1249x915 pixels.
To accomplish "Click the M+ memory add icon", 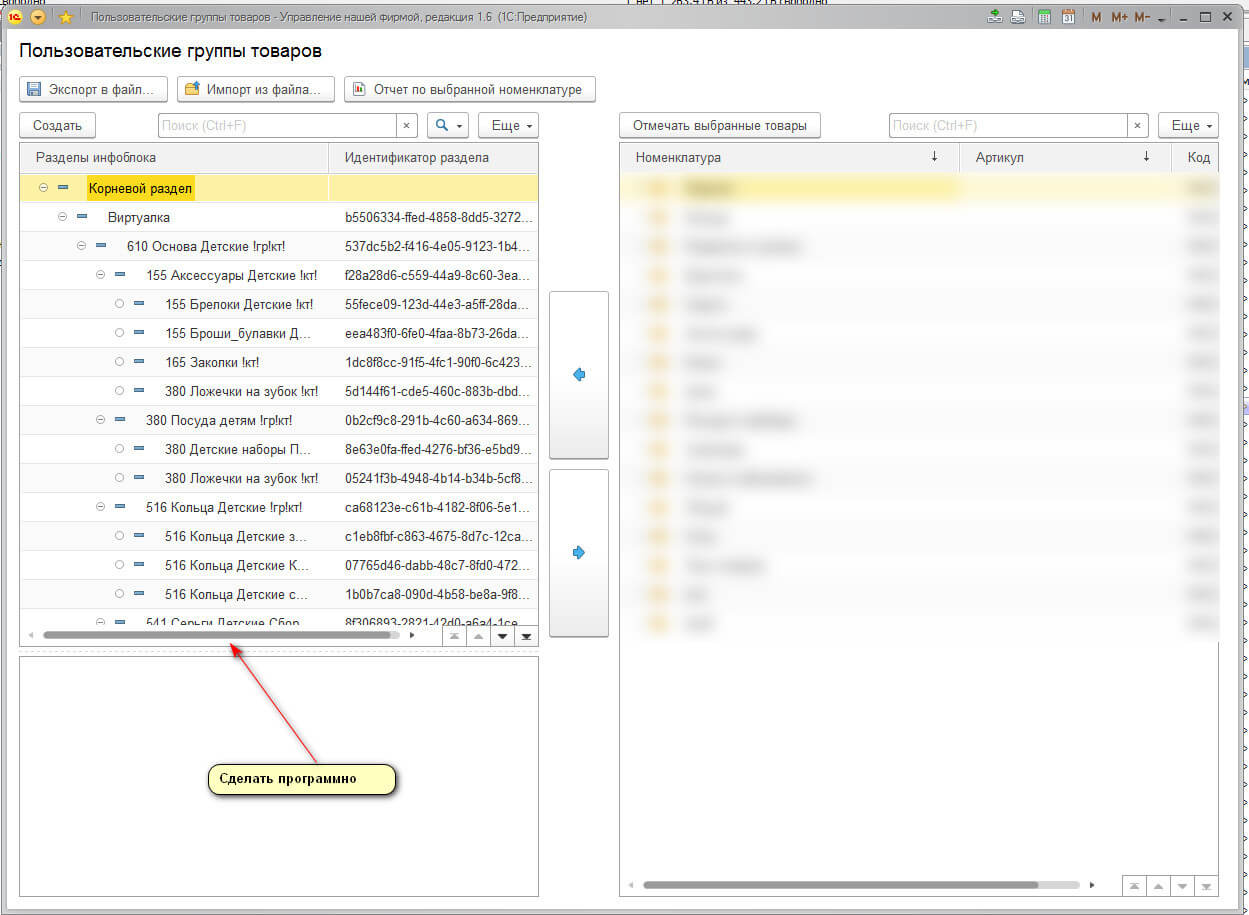I will coord(1118,17).
